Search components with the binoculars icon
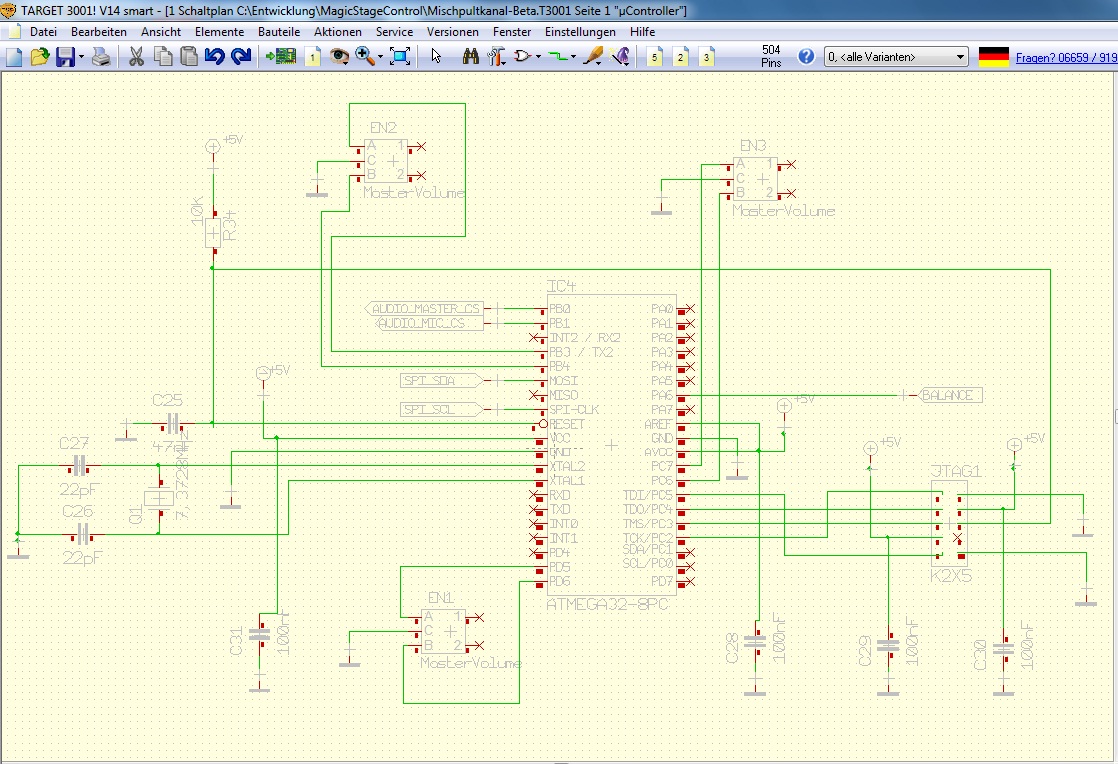 point(471,57)
